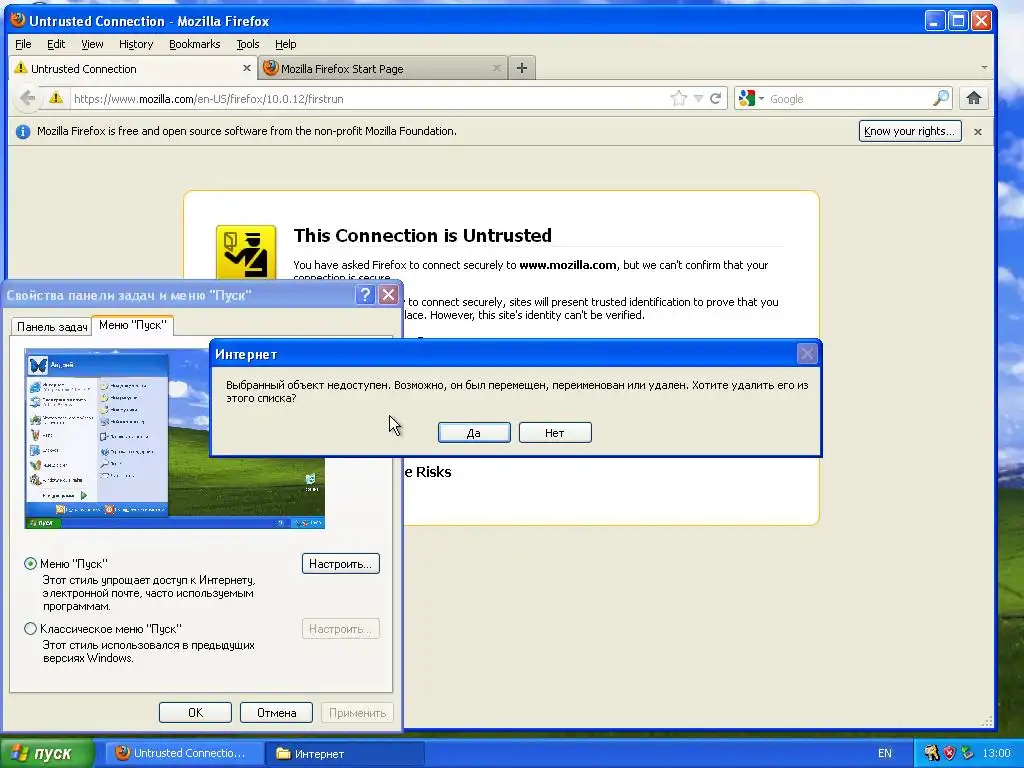The image size is (1024, 768).
Task: Click the enabled Настроить... button
Action: pos(340,564)
